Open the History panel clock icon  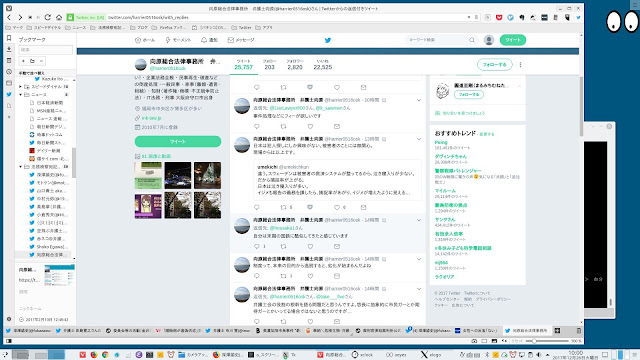[x=9, y=72]
